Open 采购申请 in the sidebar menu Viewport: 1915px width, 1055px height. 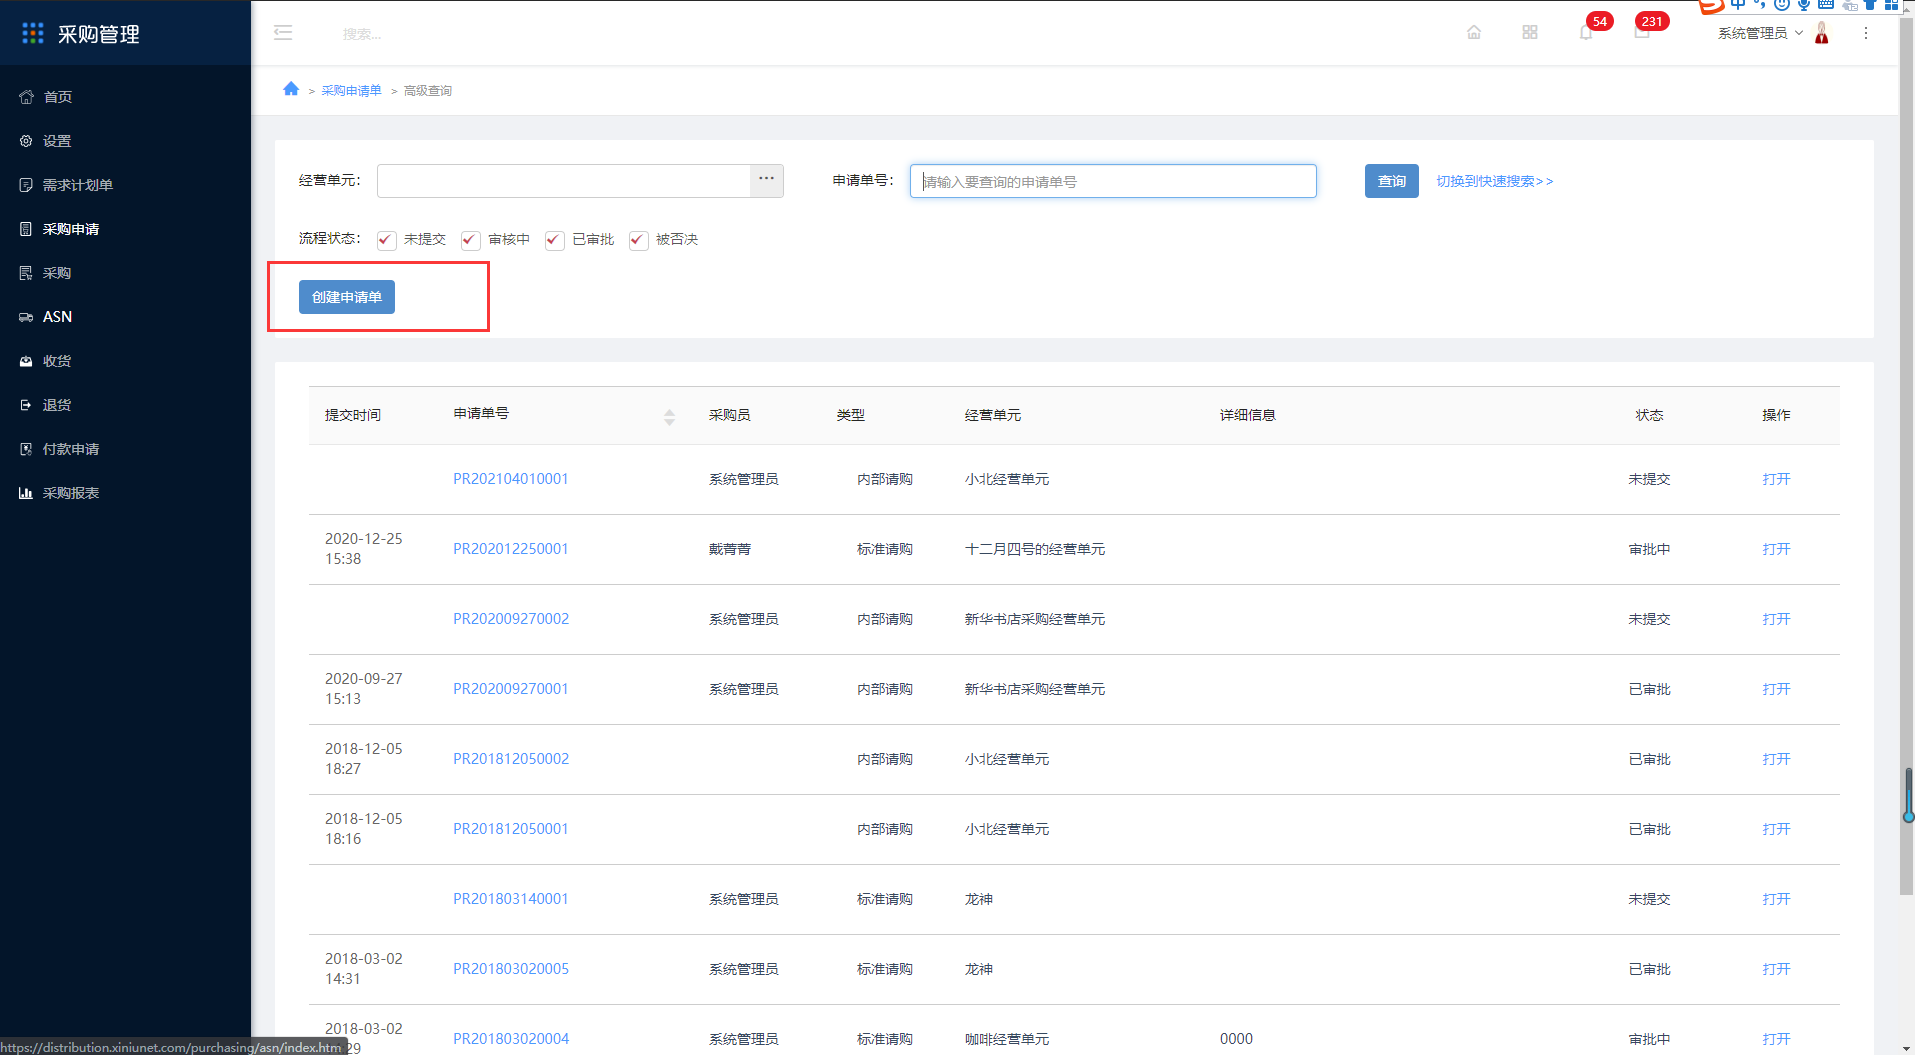click(x=71, y=229)
